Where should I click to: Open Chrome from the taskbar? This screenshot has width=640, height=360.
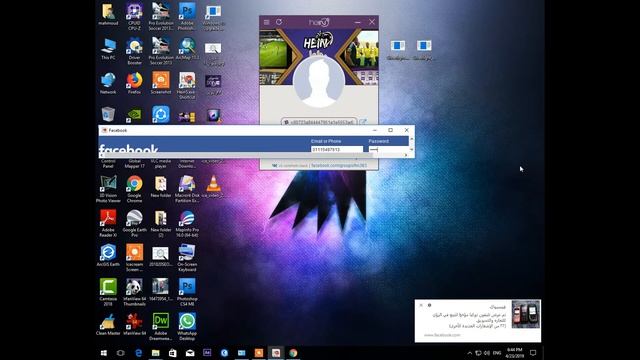coord(293,353)
